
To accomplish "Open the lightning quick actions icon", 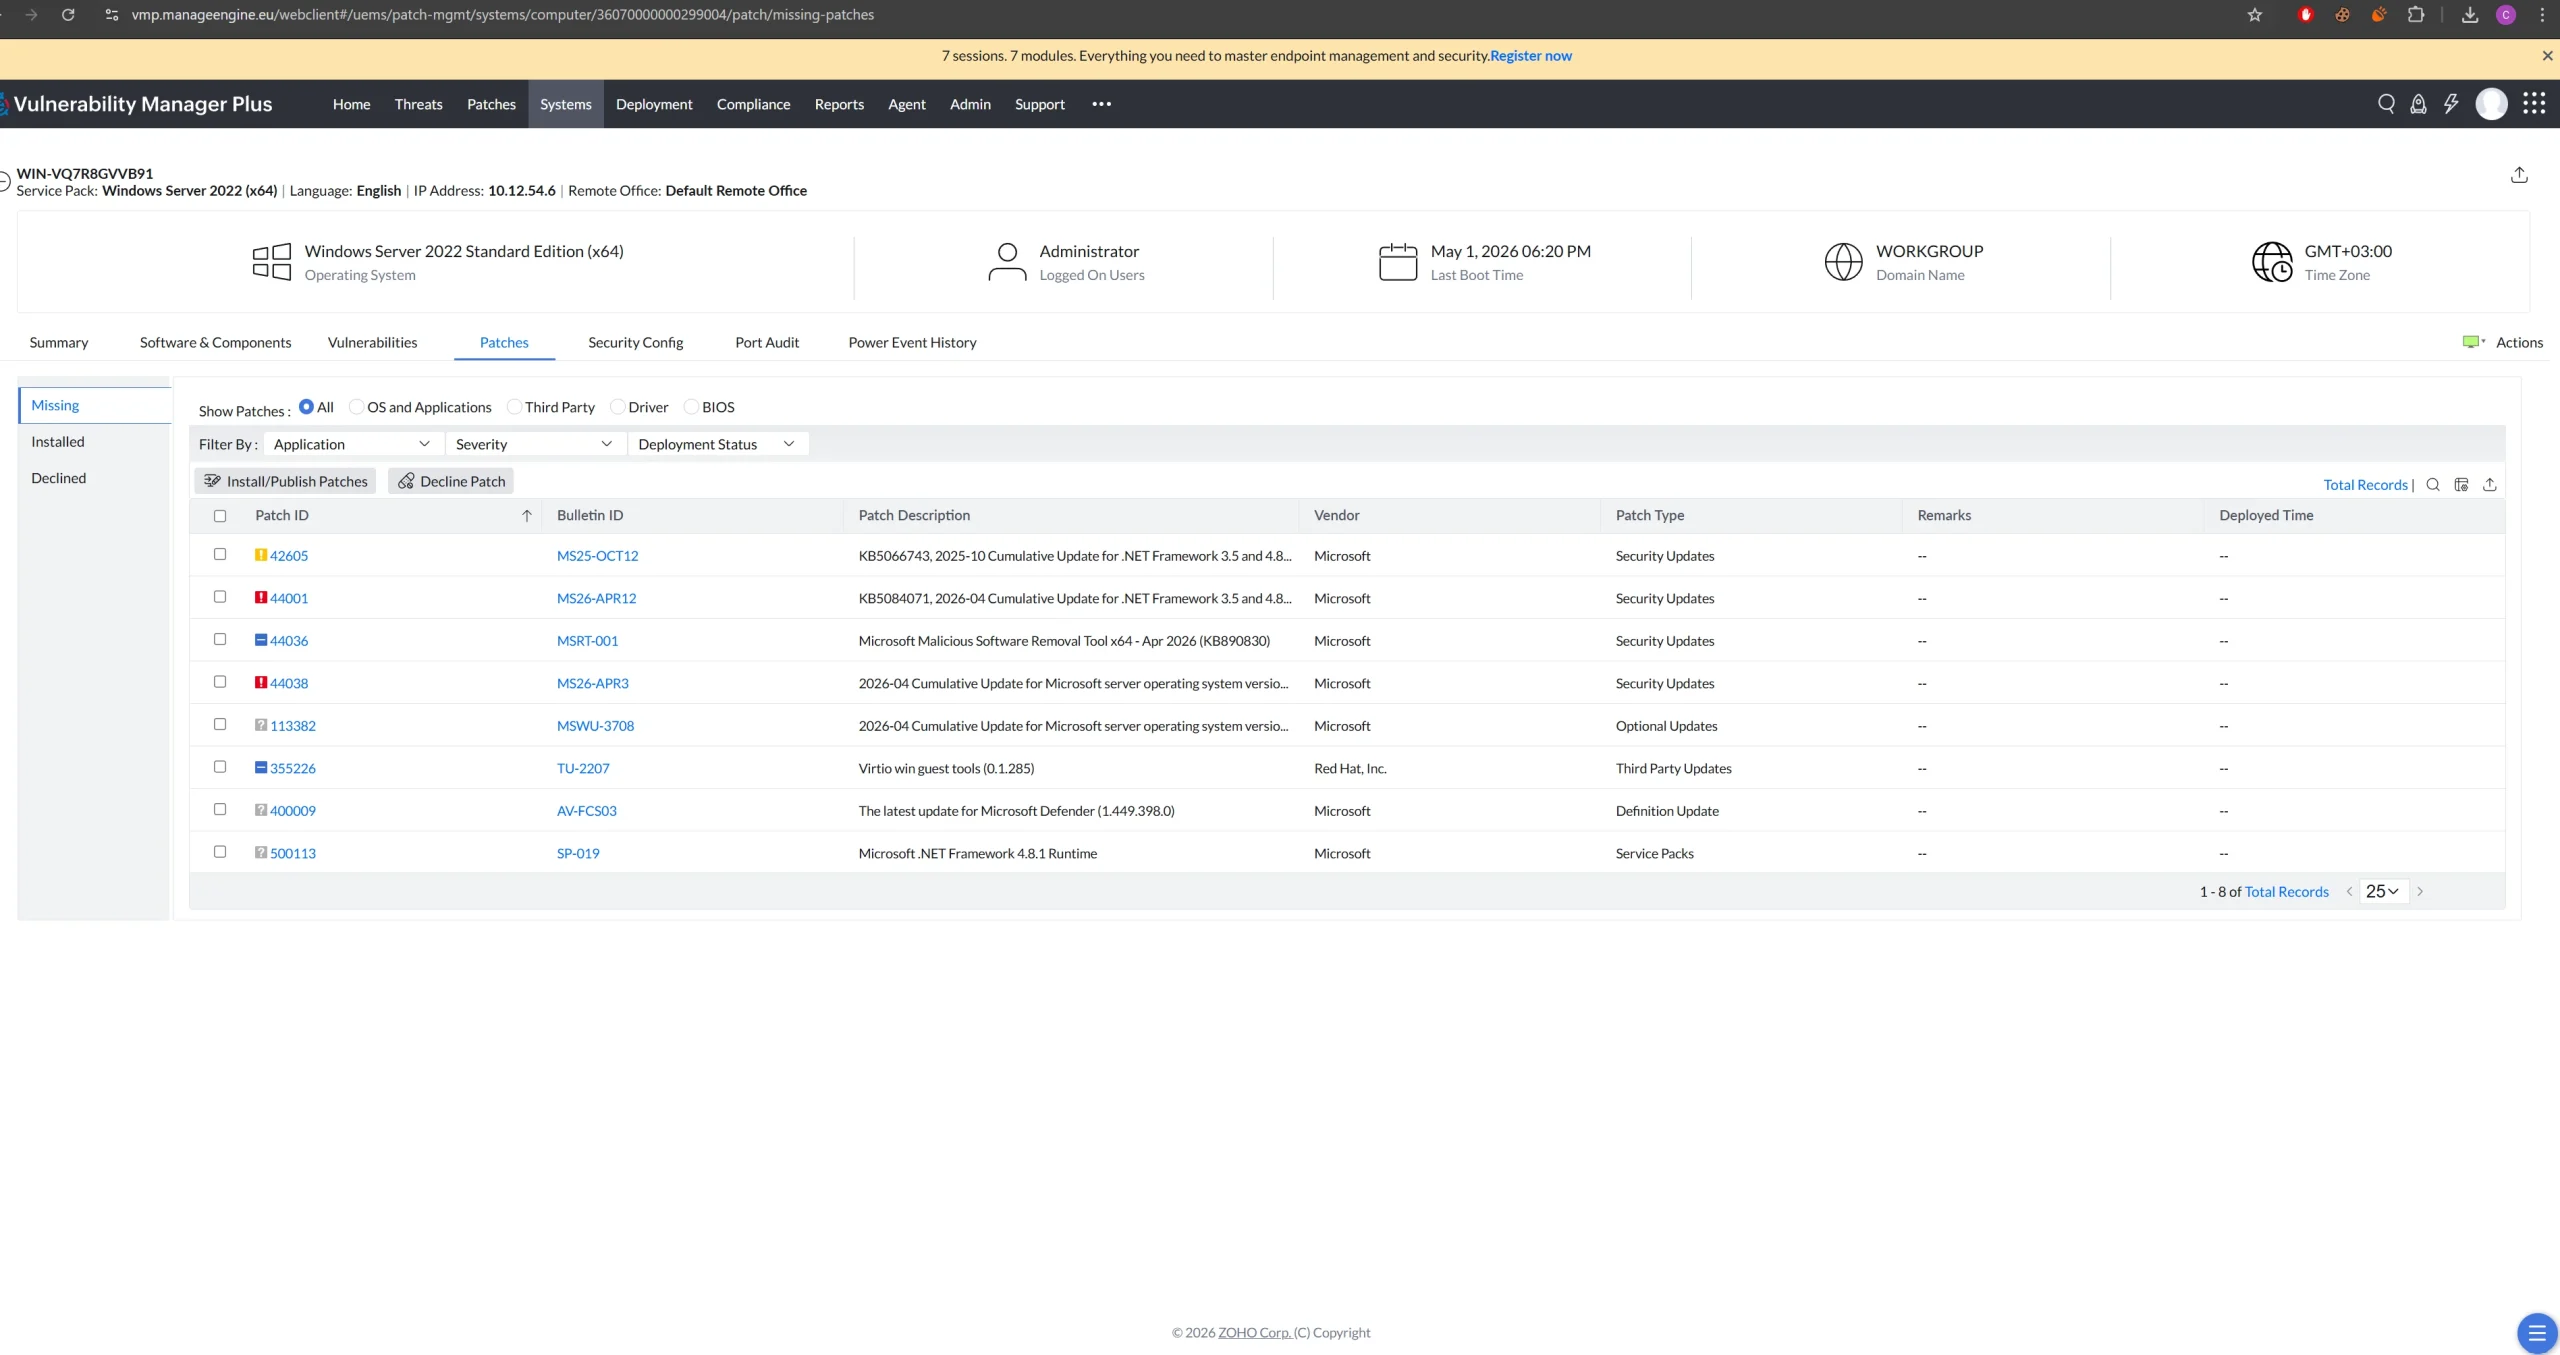I will click(x=2451, y=104).
